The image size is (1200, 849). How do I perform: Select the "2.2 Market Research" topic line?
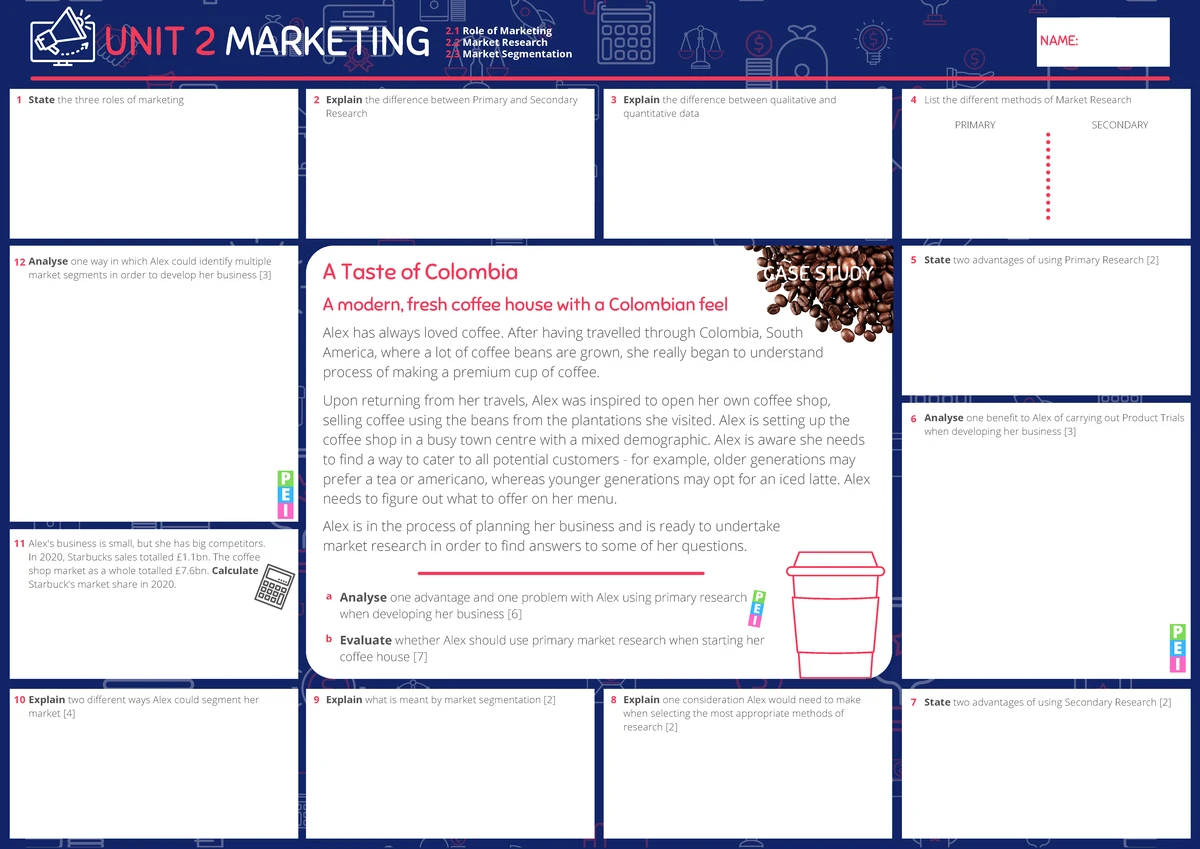click(x=496, y=42)
